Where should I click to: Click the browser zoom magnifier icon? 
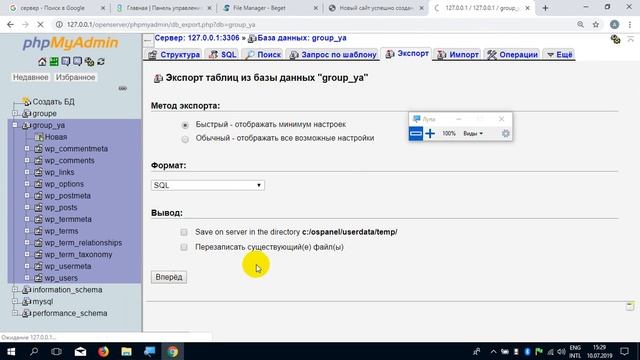tap(580, 24)
